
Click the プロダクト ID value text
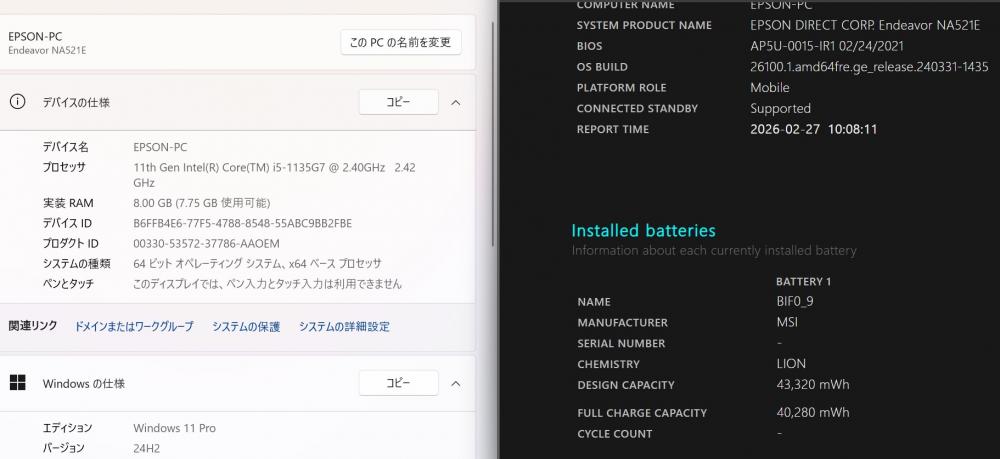(206, 243)
